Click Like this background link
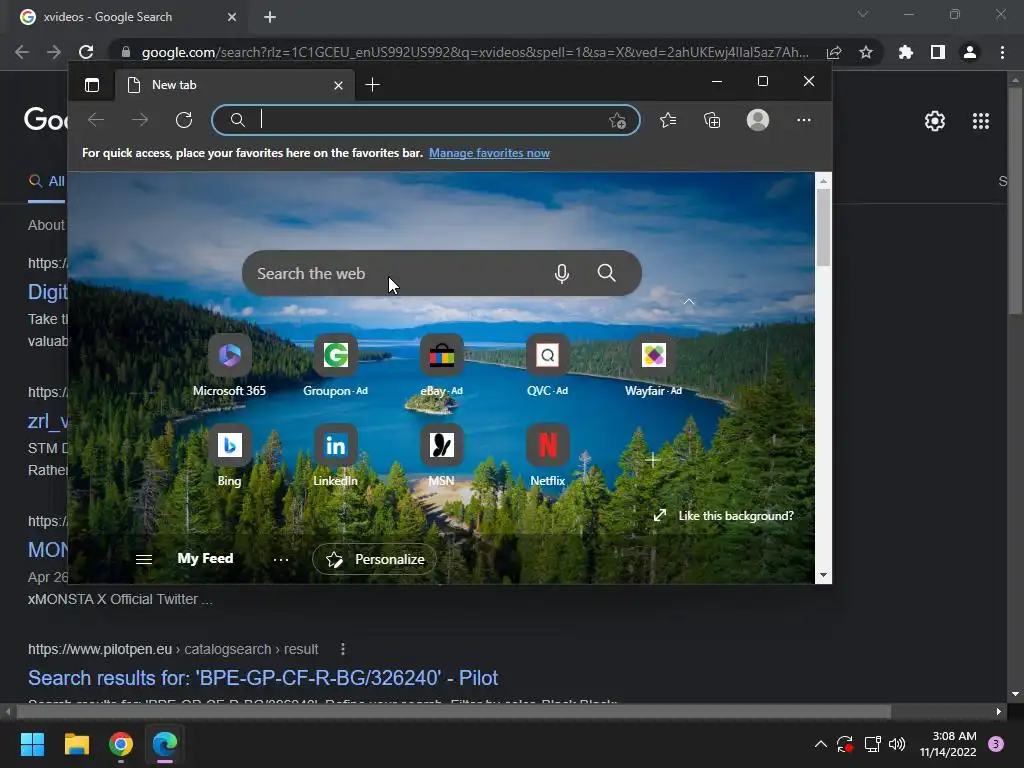Viewport: 1024px width, 768px height. 724,516
